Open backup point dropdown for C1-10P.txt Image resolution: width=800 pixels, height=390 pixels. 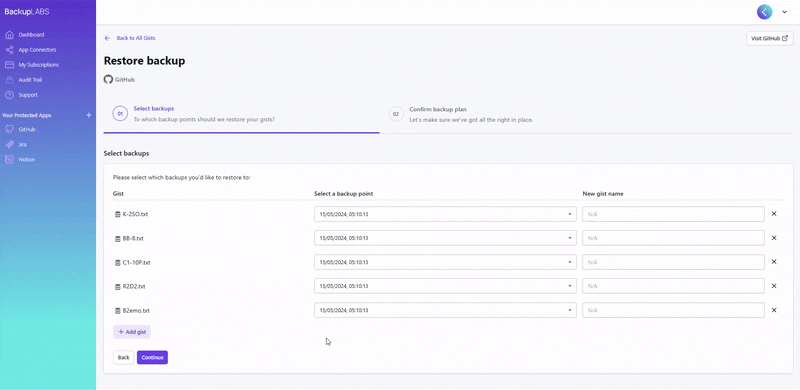point(445,262)
